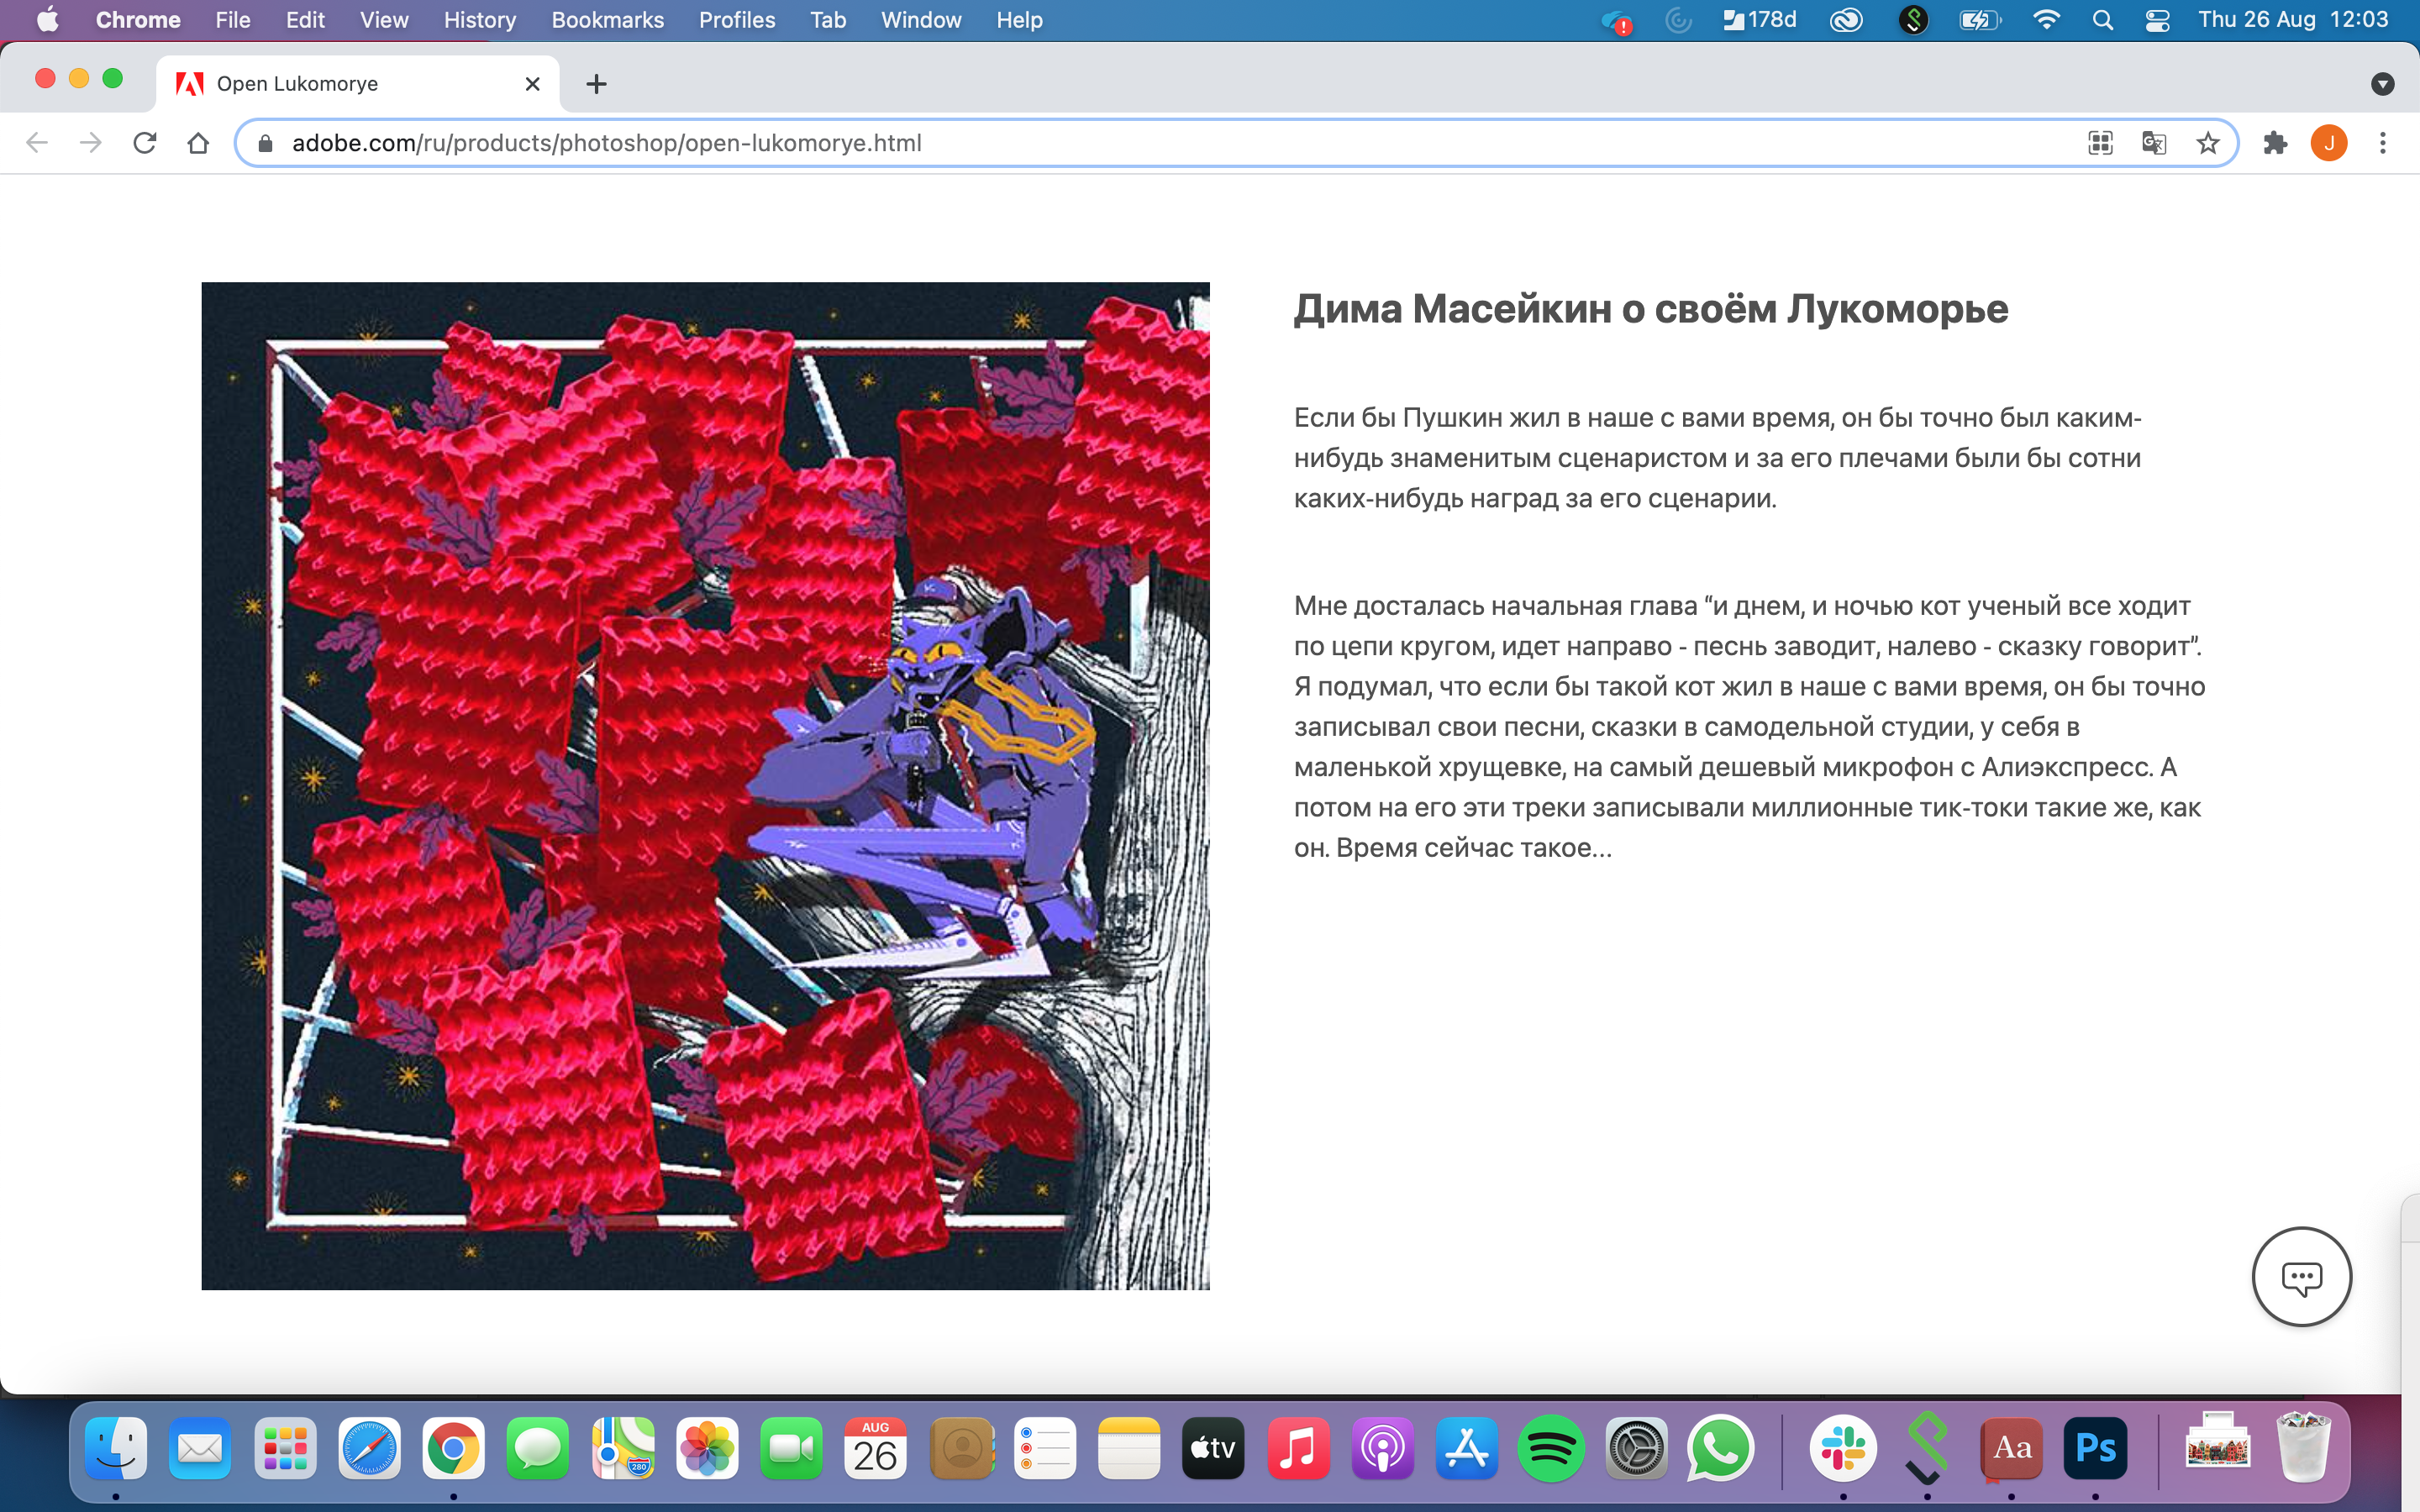
Task: Close the Open Lukomorye tab
Action: 533,84
